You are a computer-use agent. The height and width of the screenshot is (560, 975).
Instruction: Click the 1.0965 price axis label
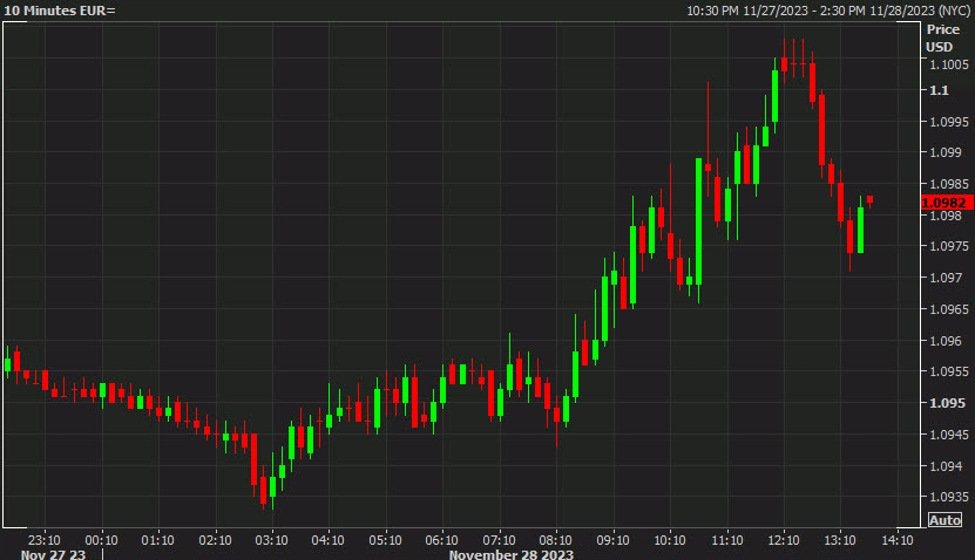coord(945,309)
